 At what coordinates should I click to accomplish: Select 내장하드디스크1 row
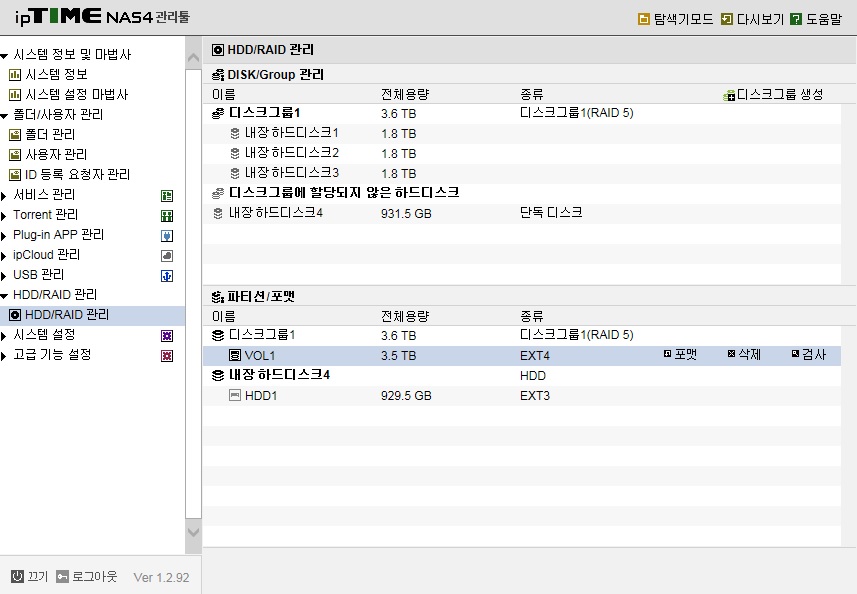522,133
